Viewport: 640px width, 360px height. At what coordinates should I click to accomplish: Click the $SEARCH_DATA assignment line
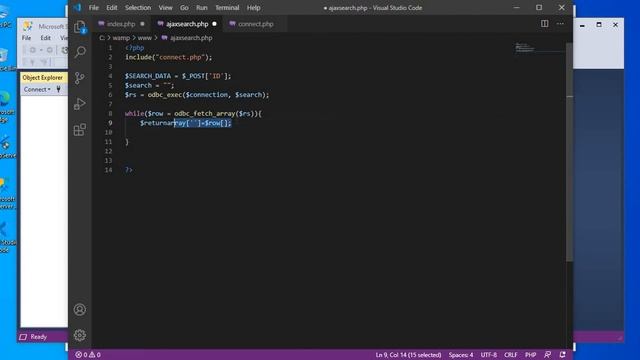(x=178, y=76)
